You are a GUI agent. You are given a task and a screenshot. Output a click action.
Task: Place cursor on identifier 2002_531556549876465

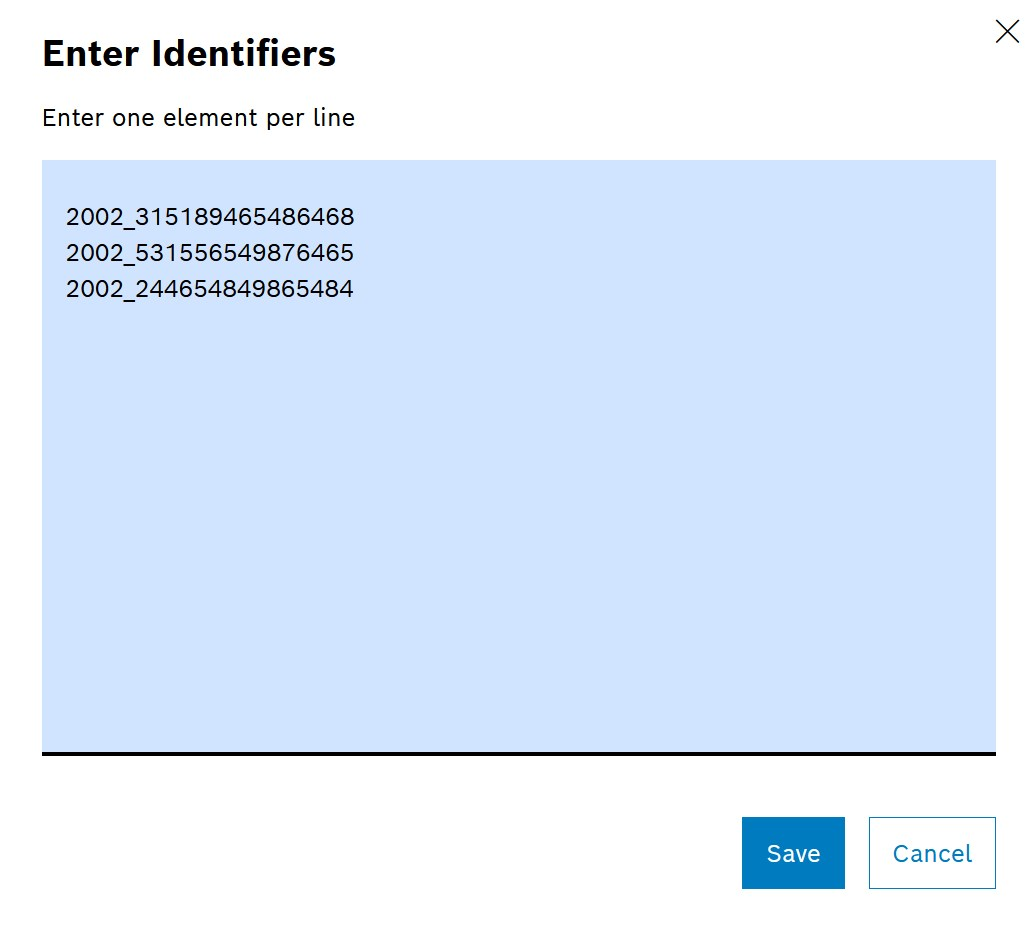210,253
